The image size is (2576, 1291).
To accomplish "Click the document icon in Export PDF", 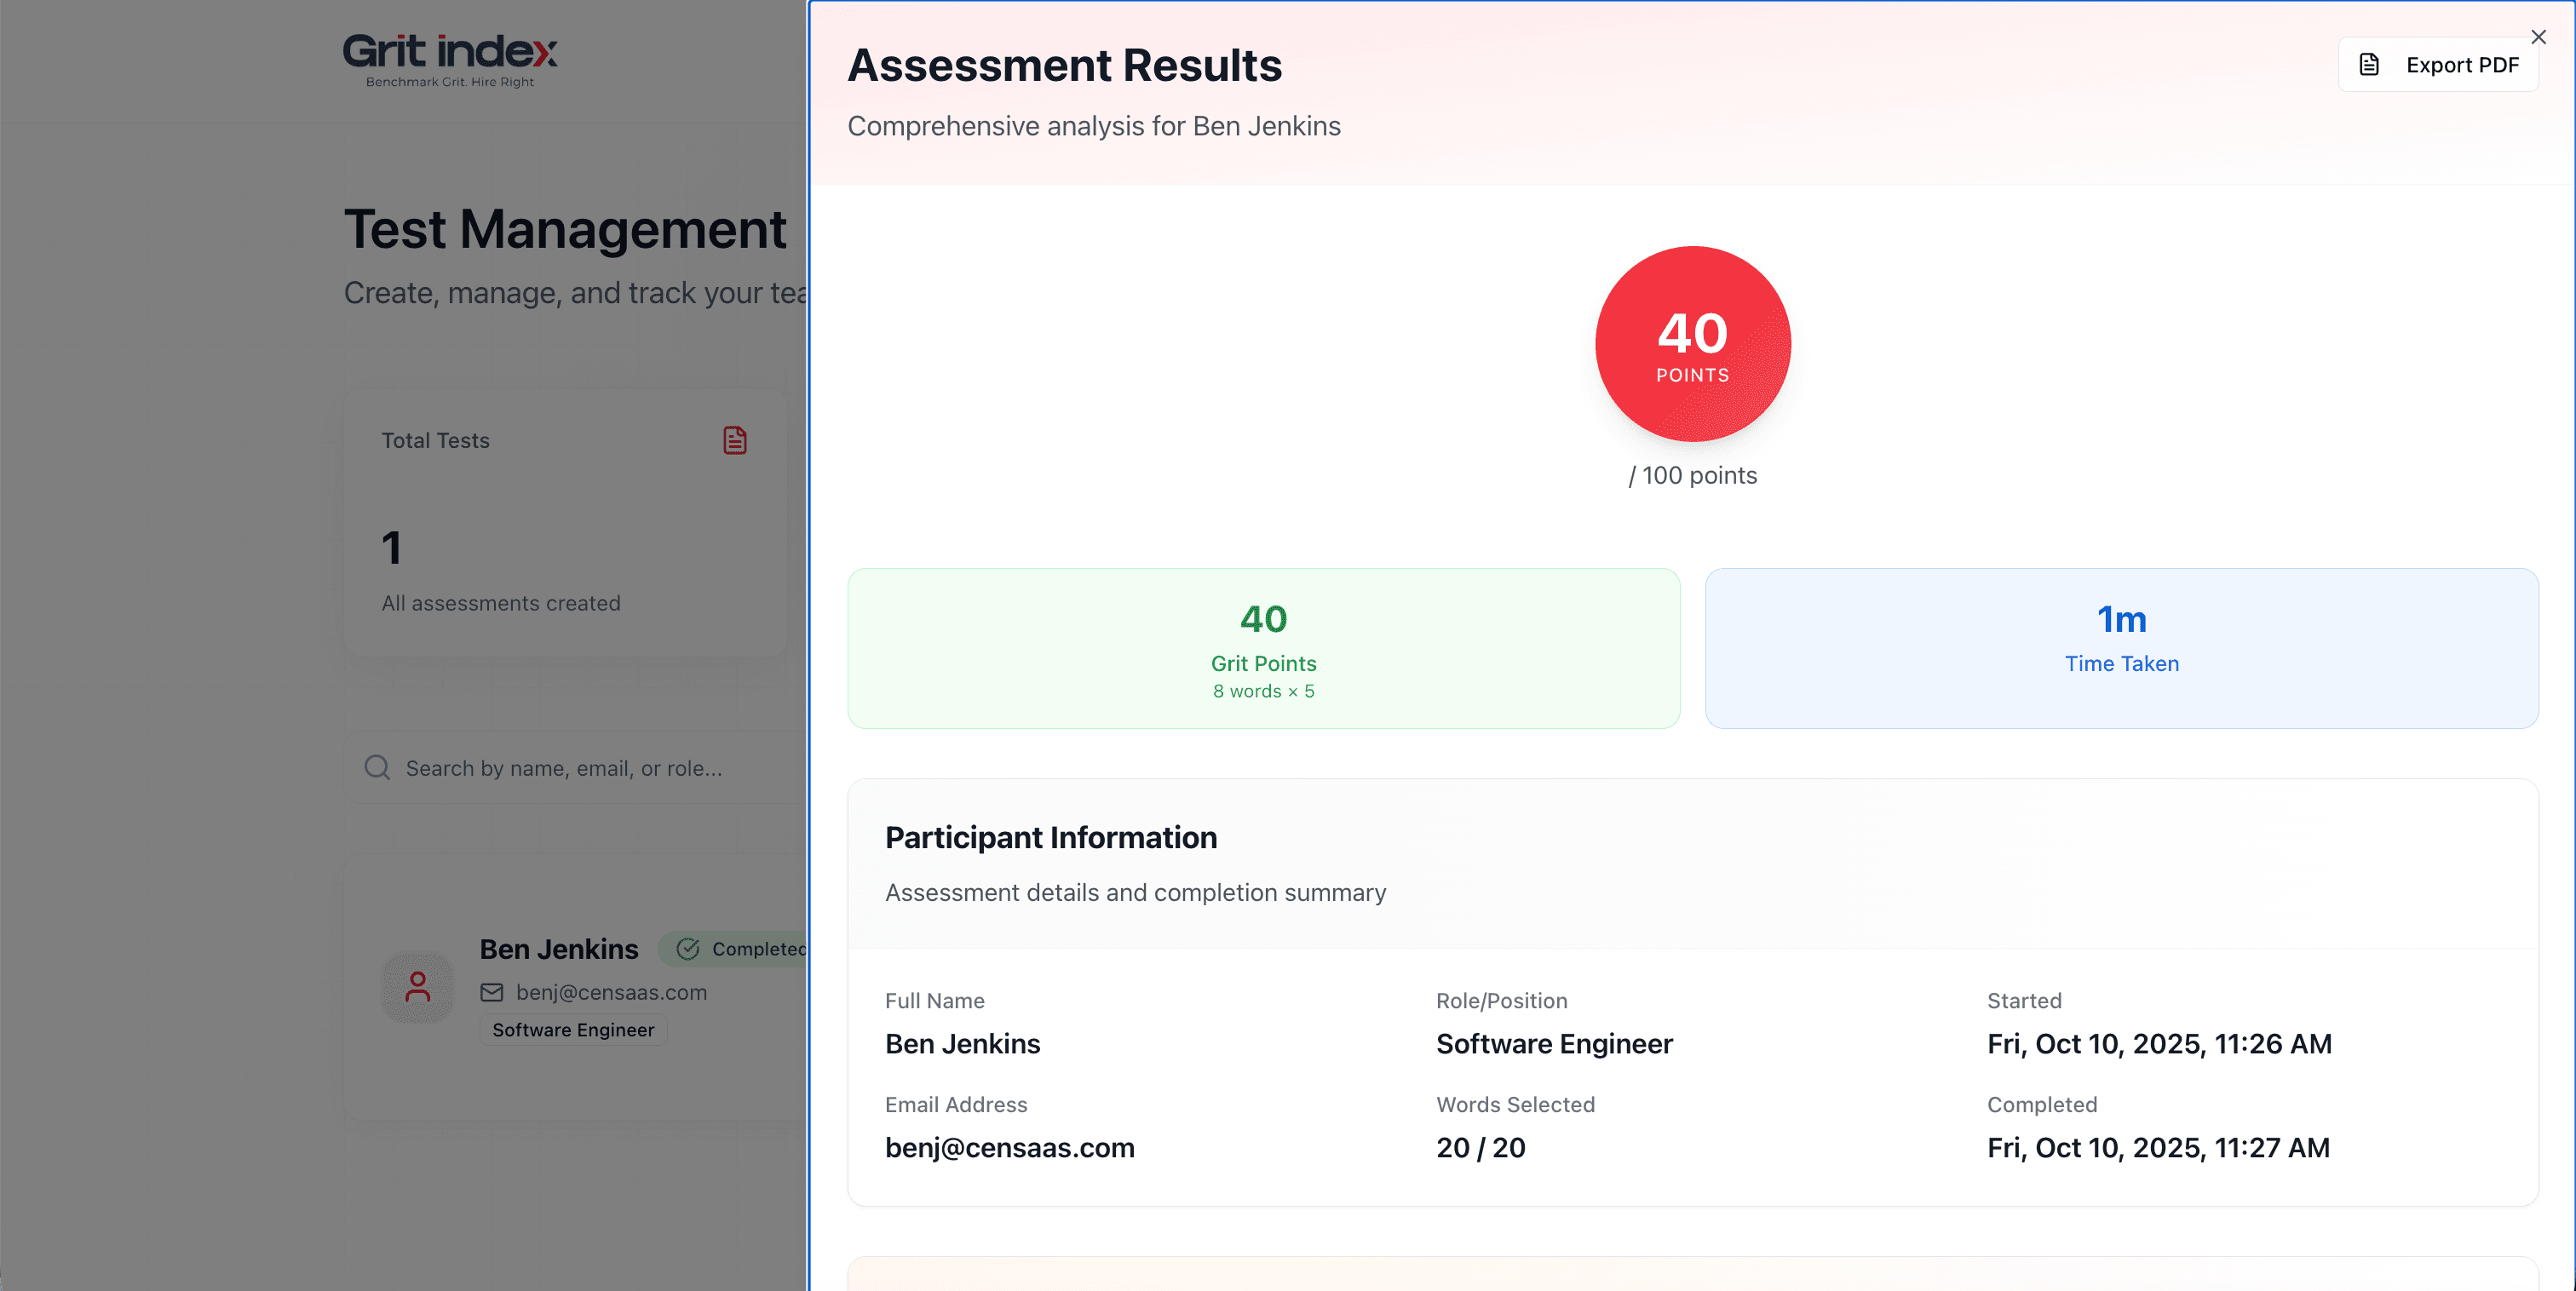I will coord(2369,65).
